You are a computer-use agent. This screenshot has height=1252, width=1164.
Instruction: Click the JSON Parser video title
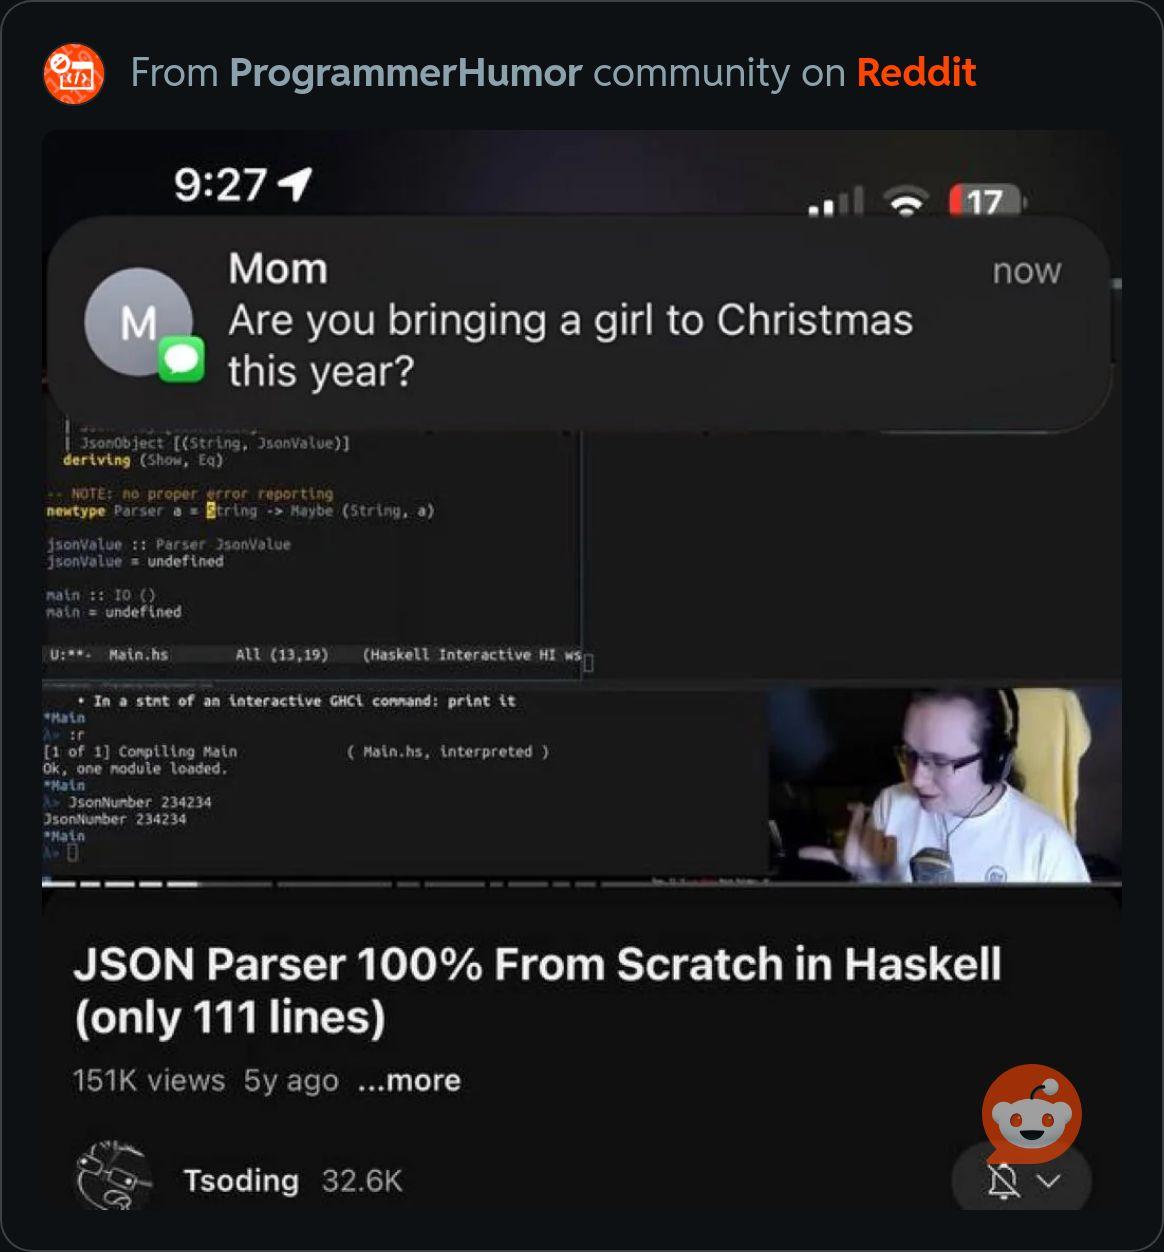coord(538,991)
